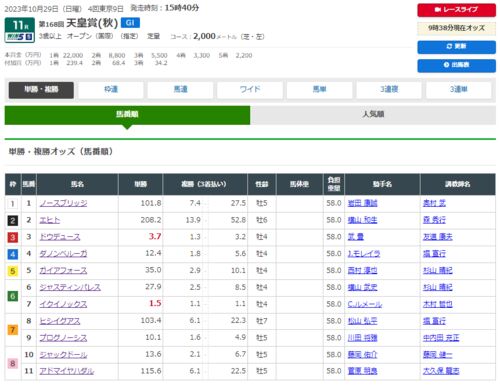Switch to the 3連単 odds tab
Screen dimensions: 500x385
pos(459,90)
